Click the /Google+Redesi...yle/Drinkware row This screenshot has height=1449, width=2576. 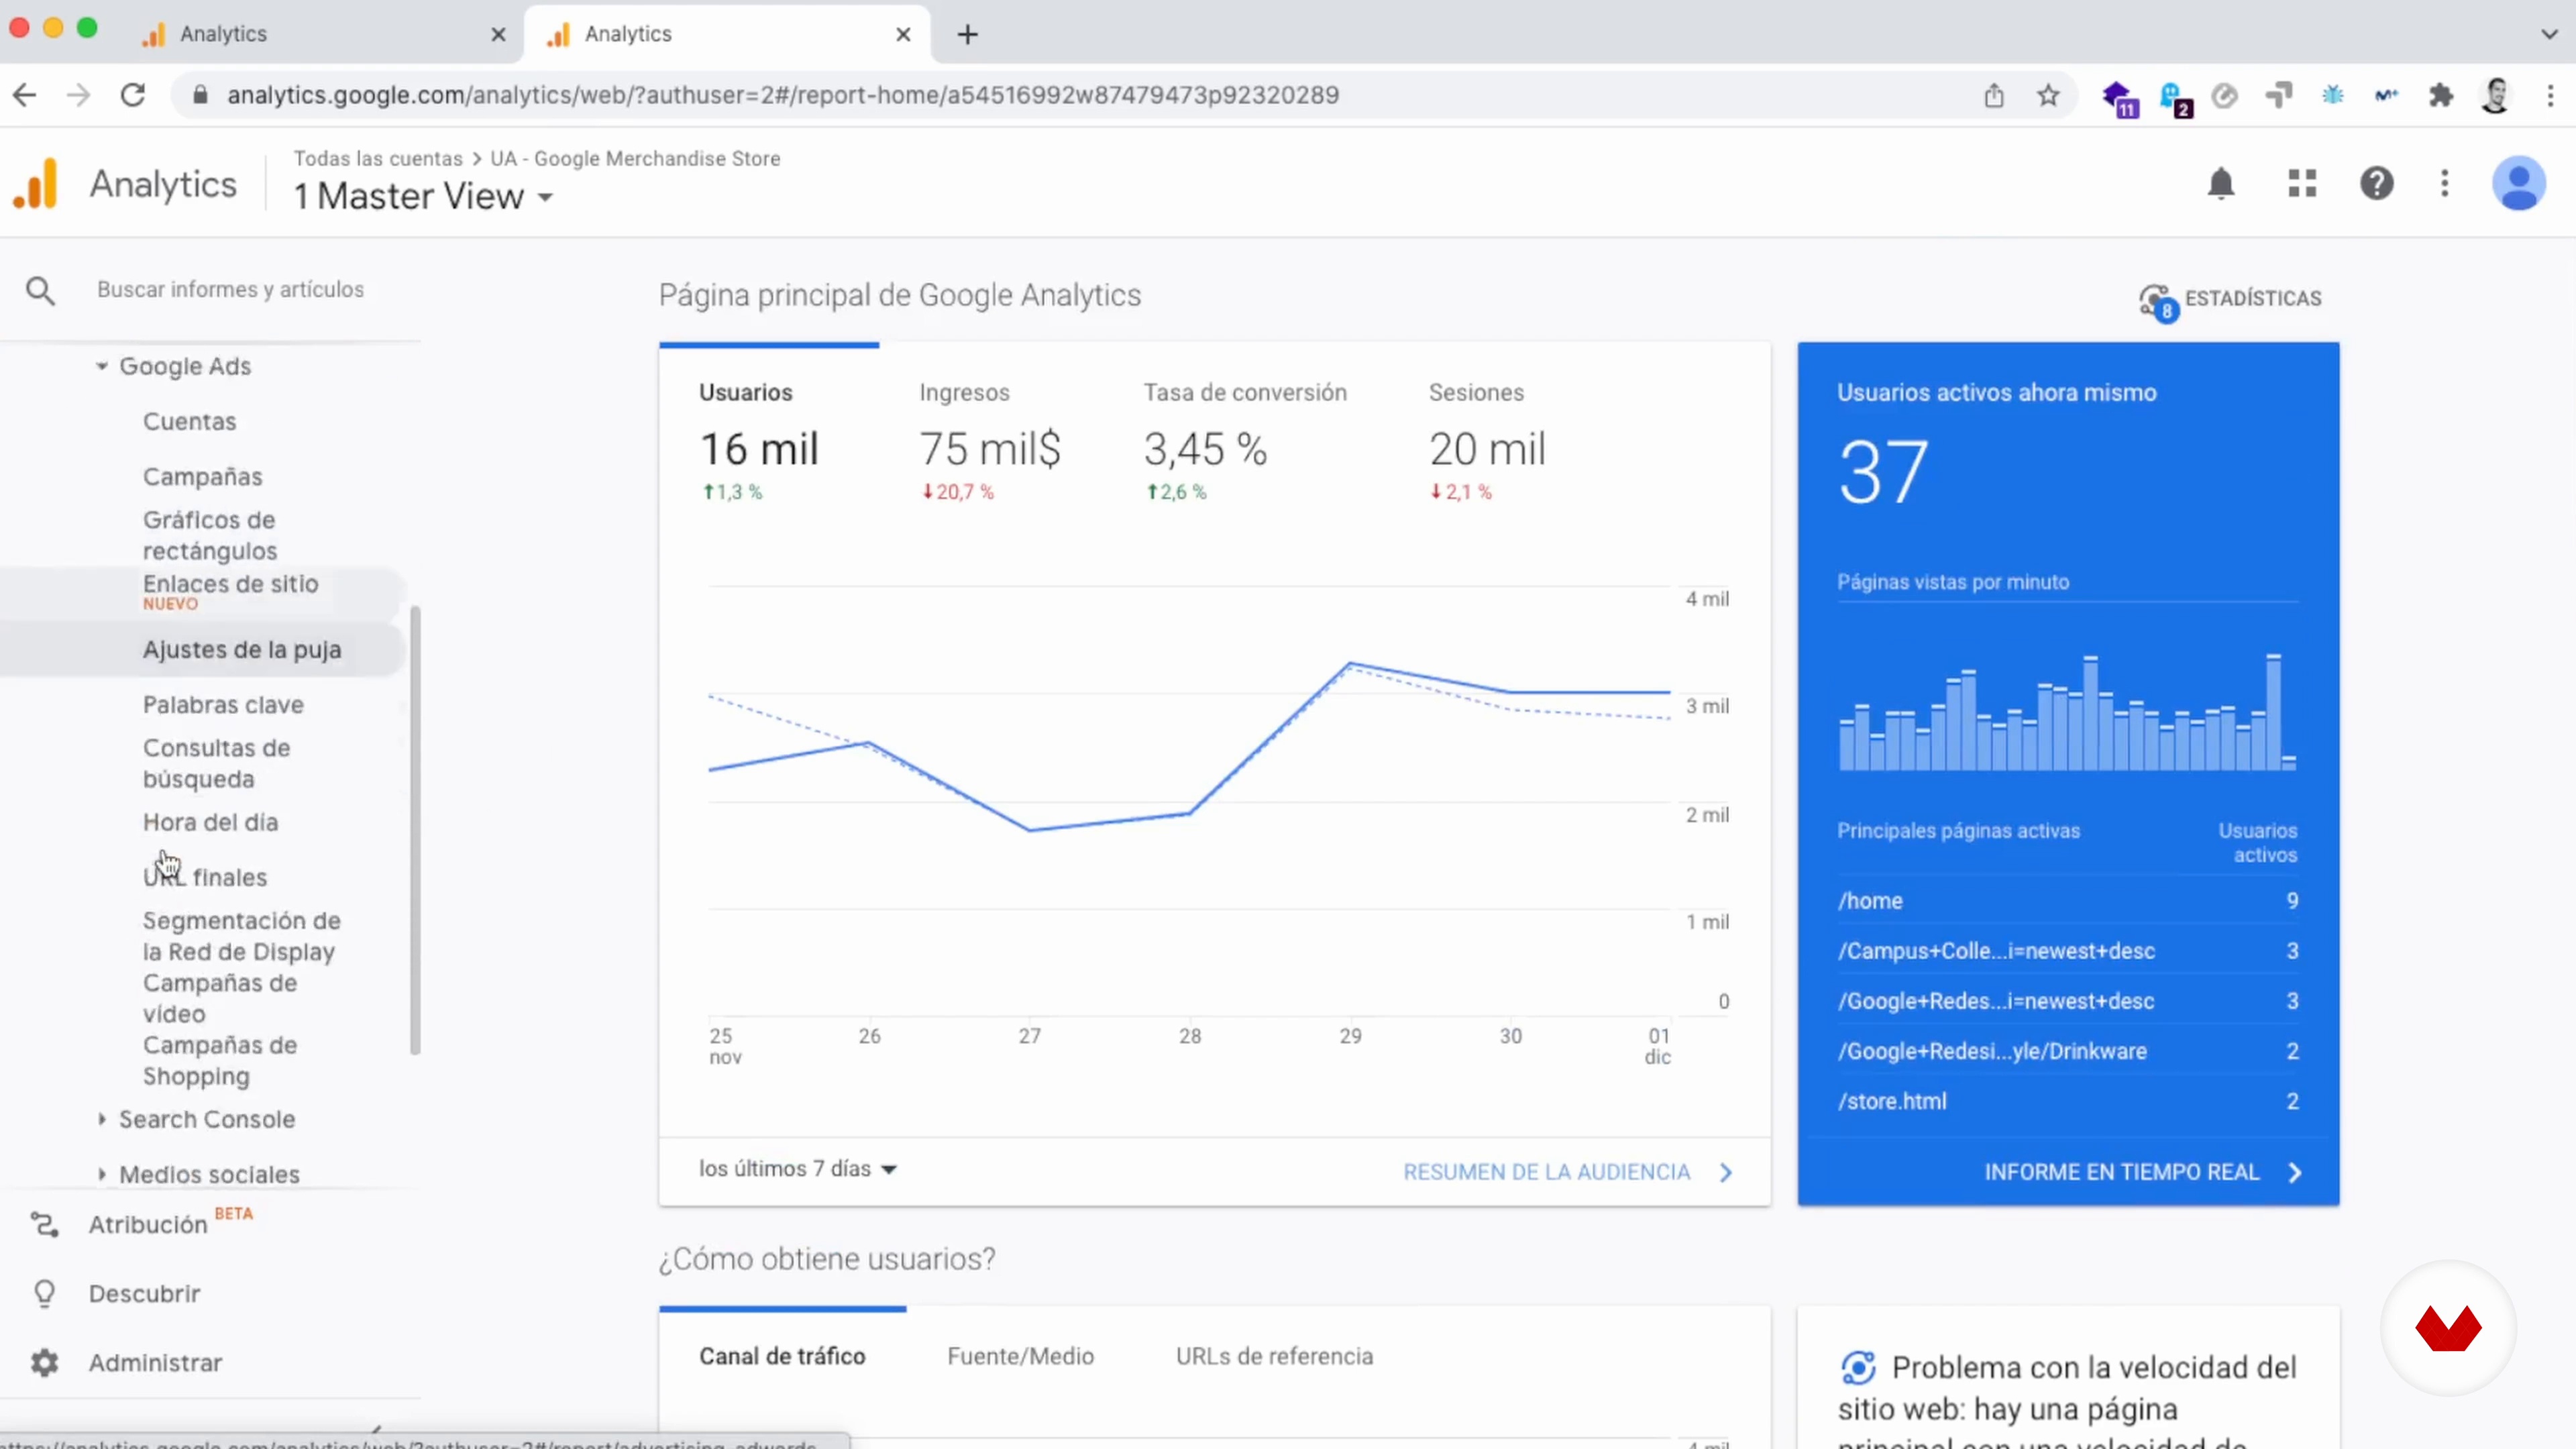pos(2067,1051)
